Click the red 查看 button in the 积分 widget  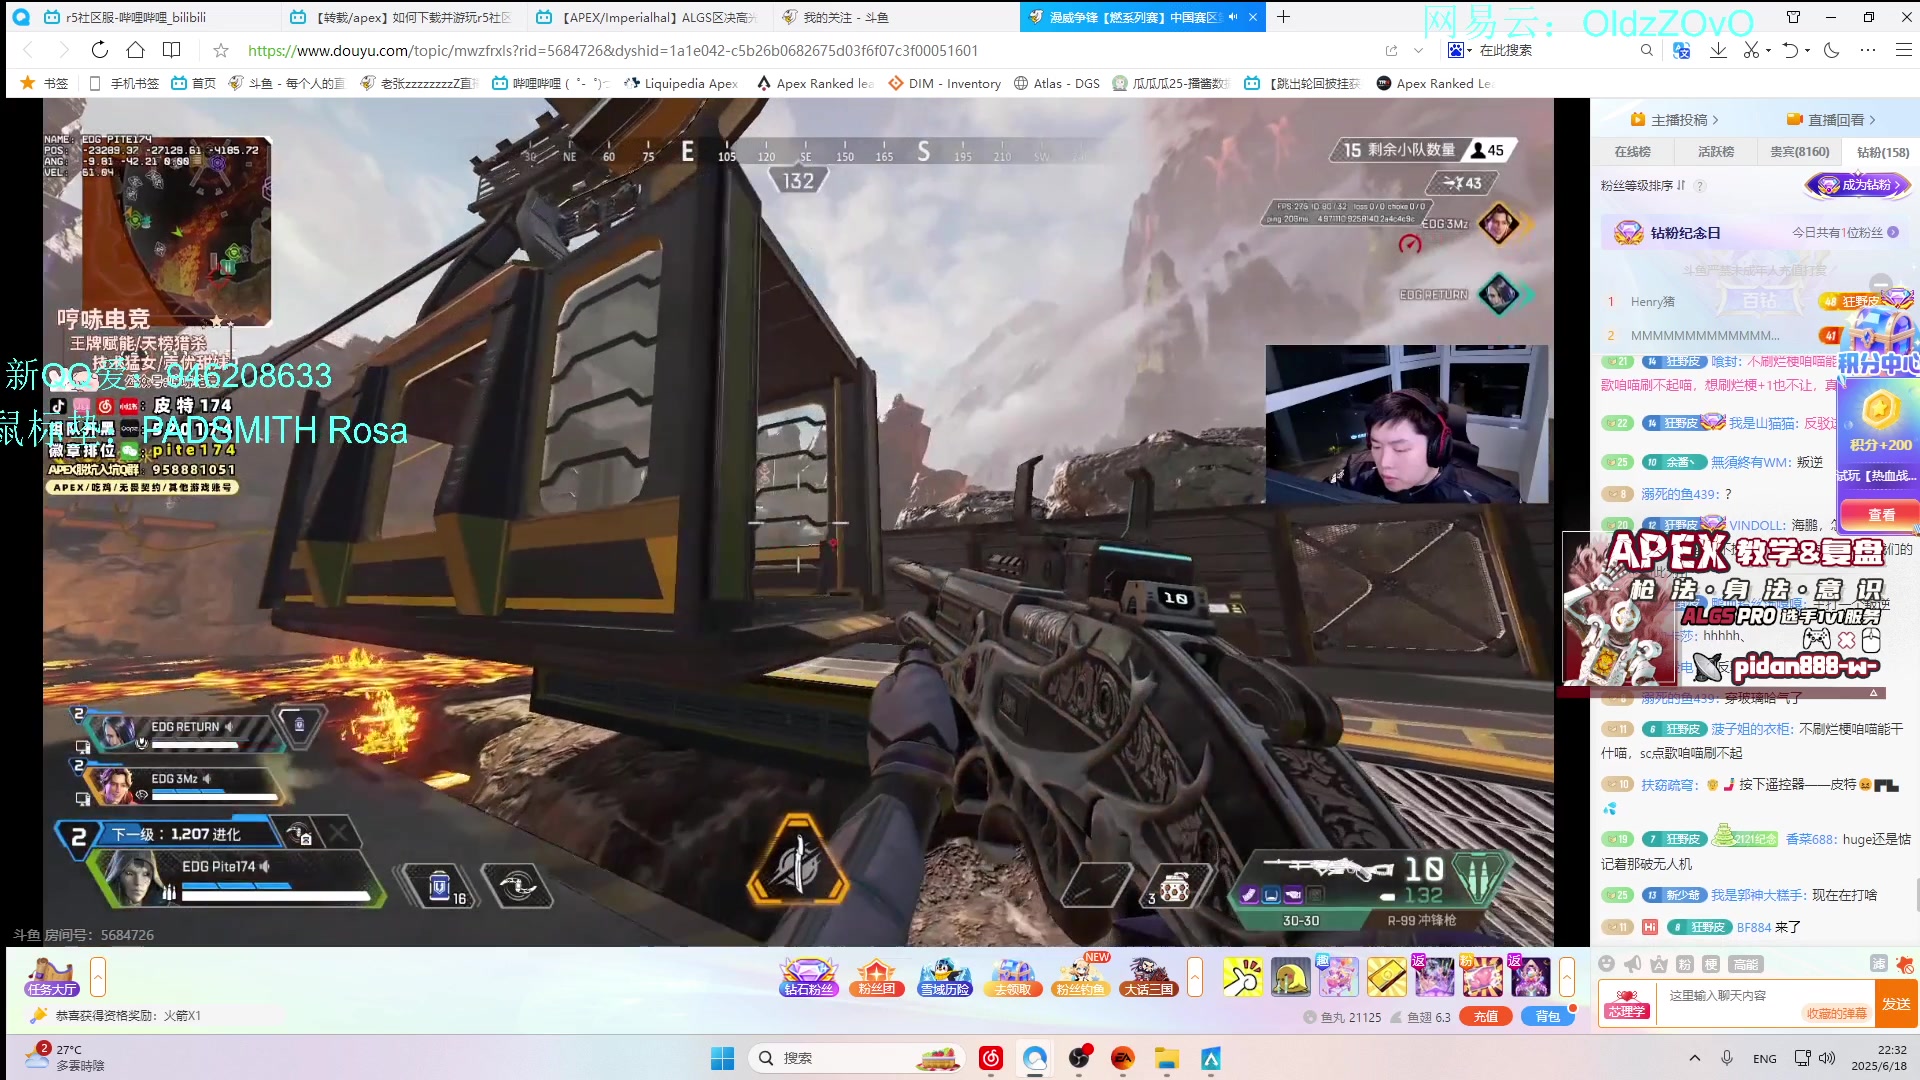click(x=1881, y=514)
